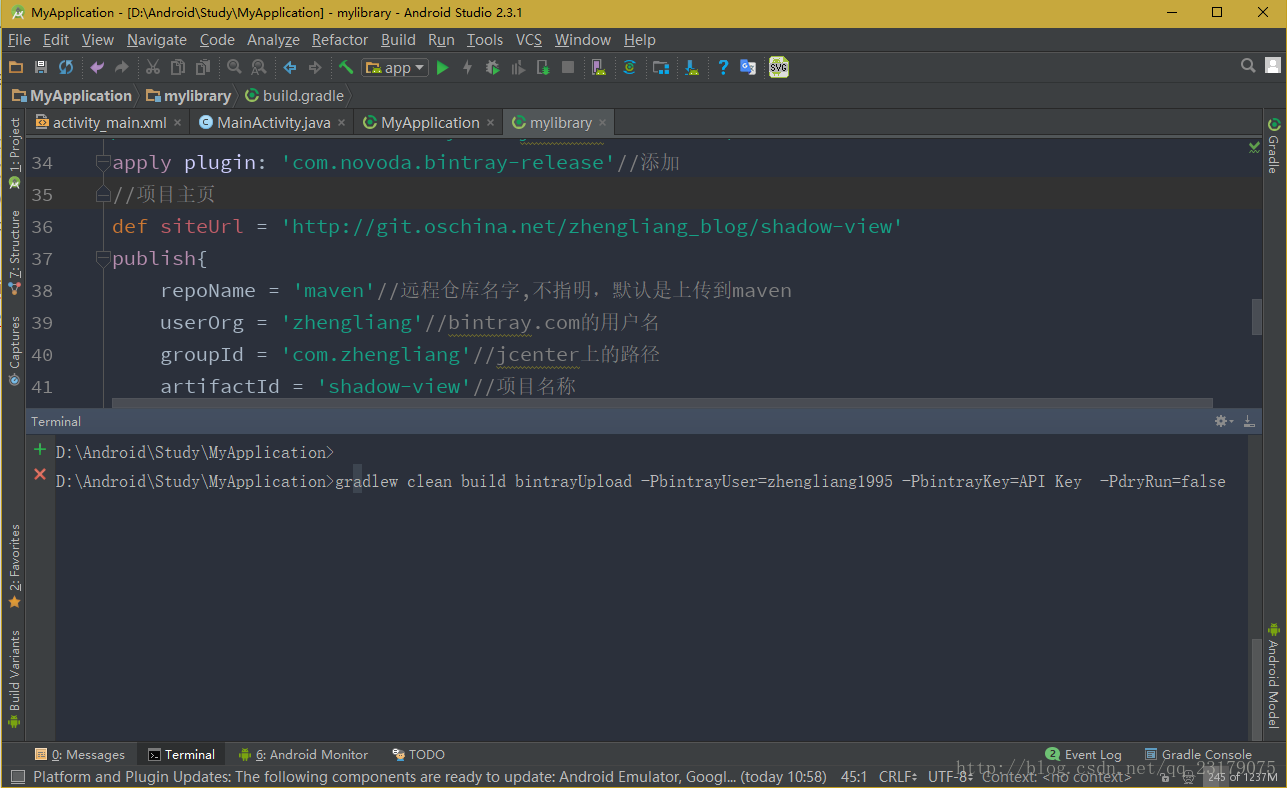Open the CRLF line separator selector
1287x788 pixels.
pyautogui.click(x=898, y=777)
